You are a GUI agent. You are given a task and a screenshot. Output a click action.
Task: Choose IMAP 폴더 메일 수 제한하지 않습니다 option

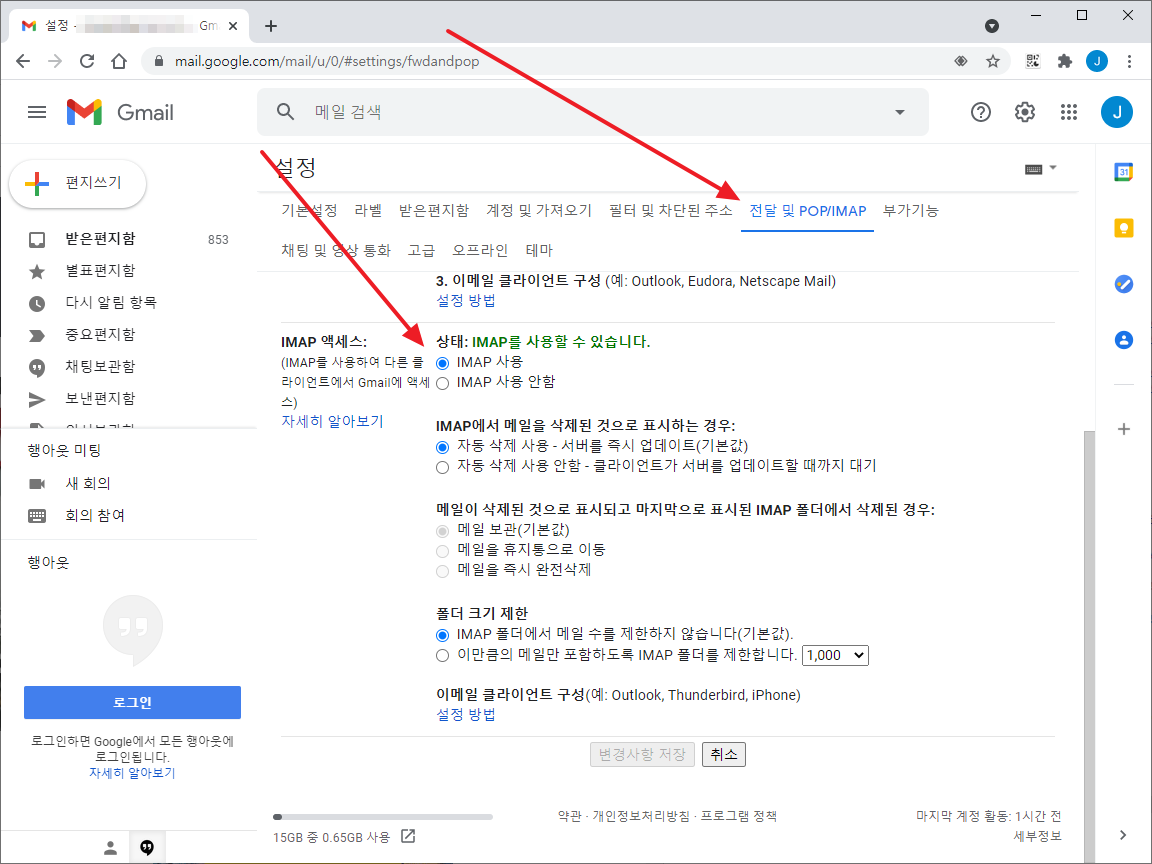(x=442, y=635)
